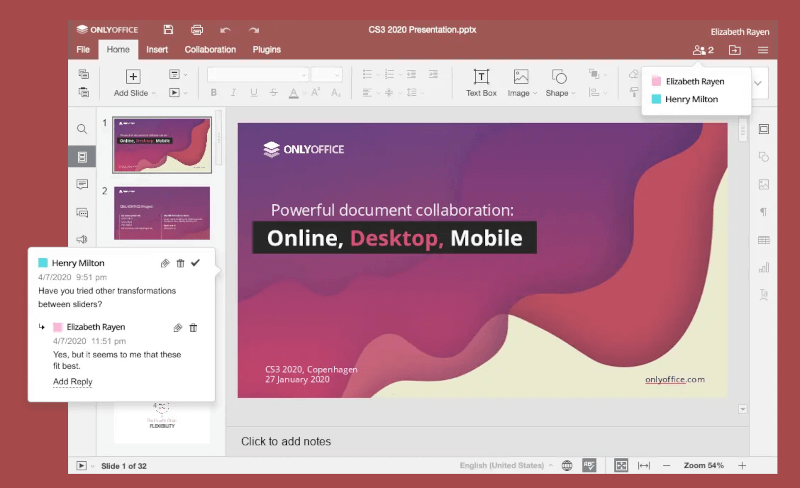The image size is (800, 488).
Task: Toggle bold text formatting
Action: point(214,93)
